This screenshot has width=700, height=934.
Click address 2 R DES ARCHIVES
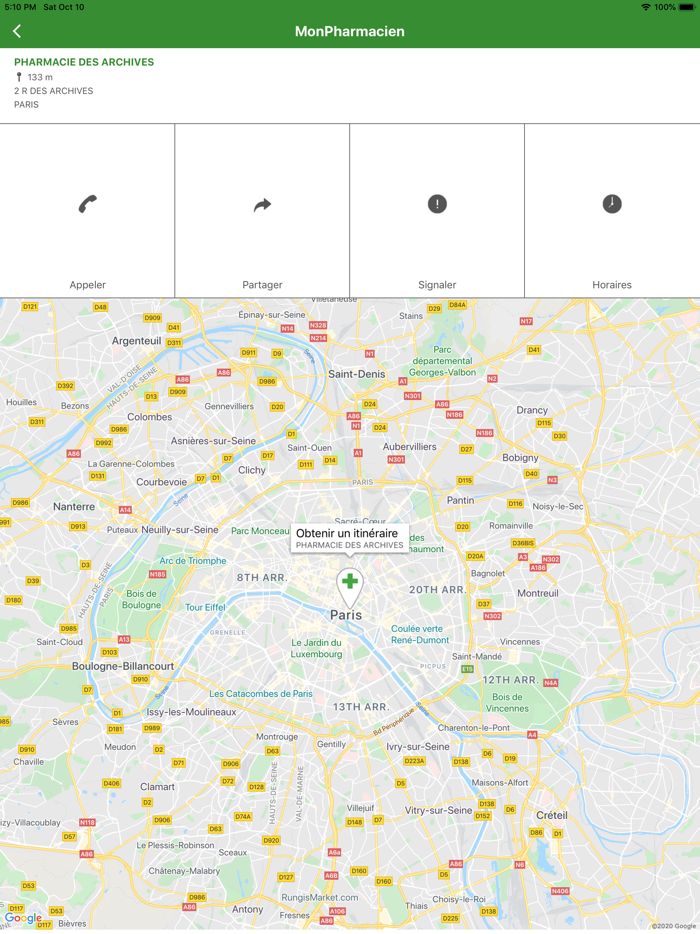point(54,91)
